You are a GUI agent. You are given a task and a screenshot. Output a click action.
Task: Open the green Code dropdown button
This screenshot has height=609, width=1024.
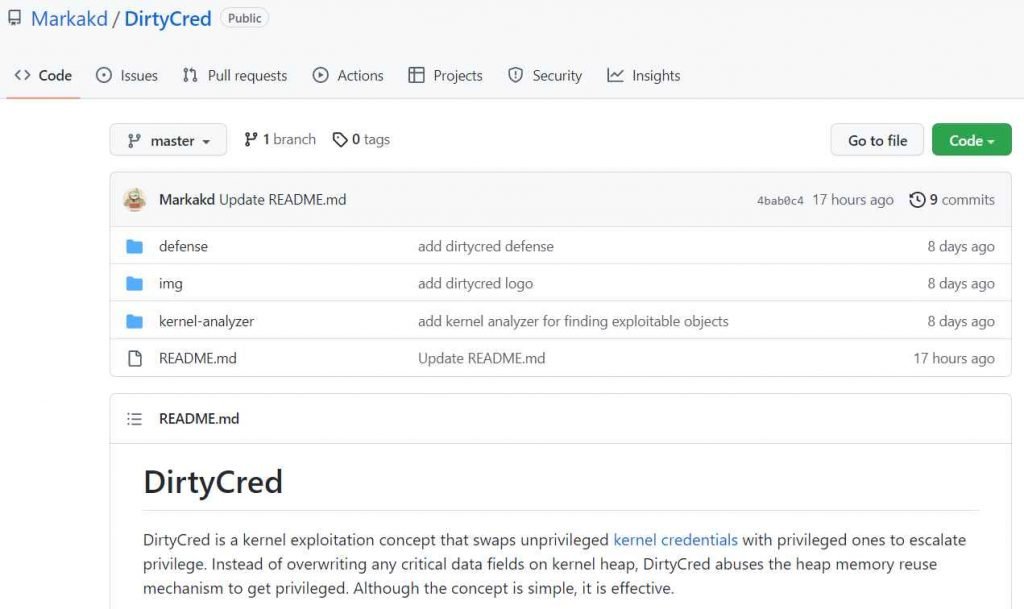click(972, 140)
